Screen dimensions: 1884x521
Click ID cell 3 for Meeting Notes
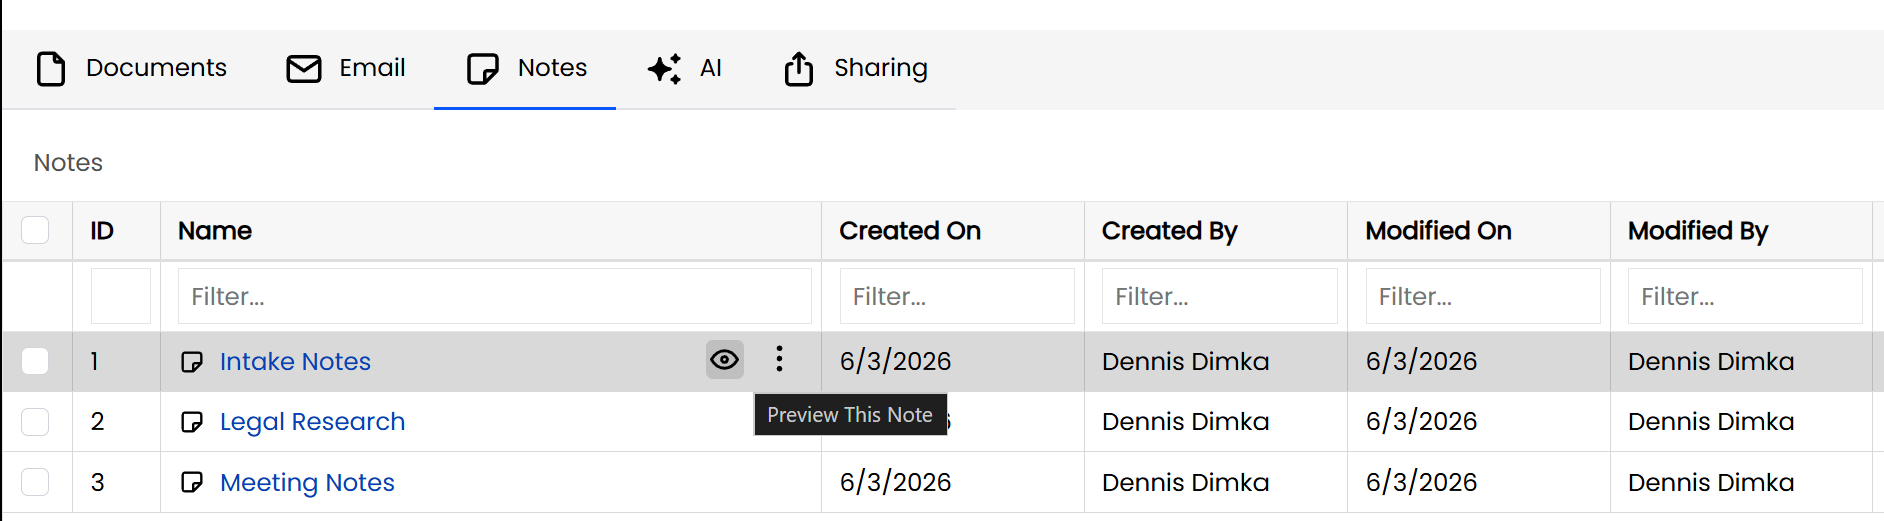[97, 482]
